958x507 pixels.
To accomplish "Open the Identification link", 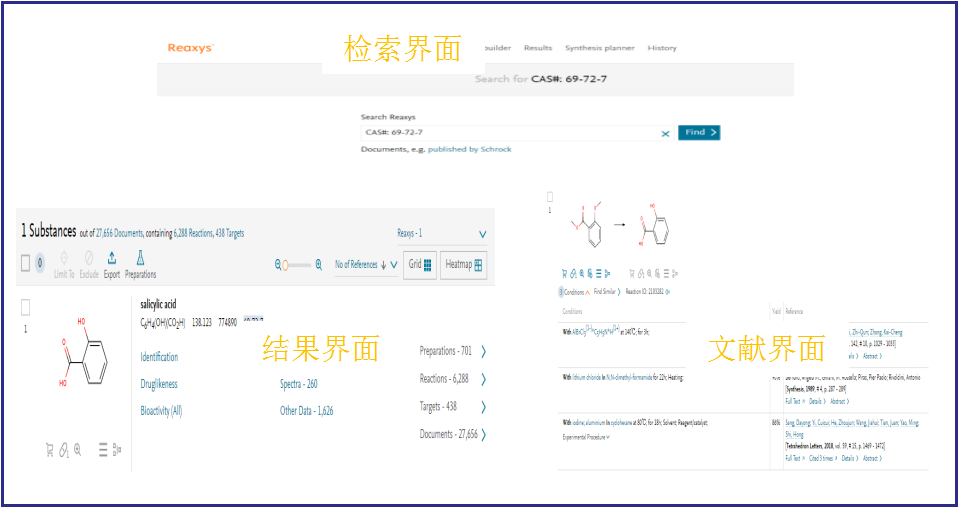I will (x=159, y=357).
